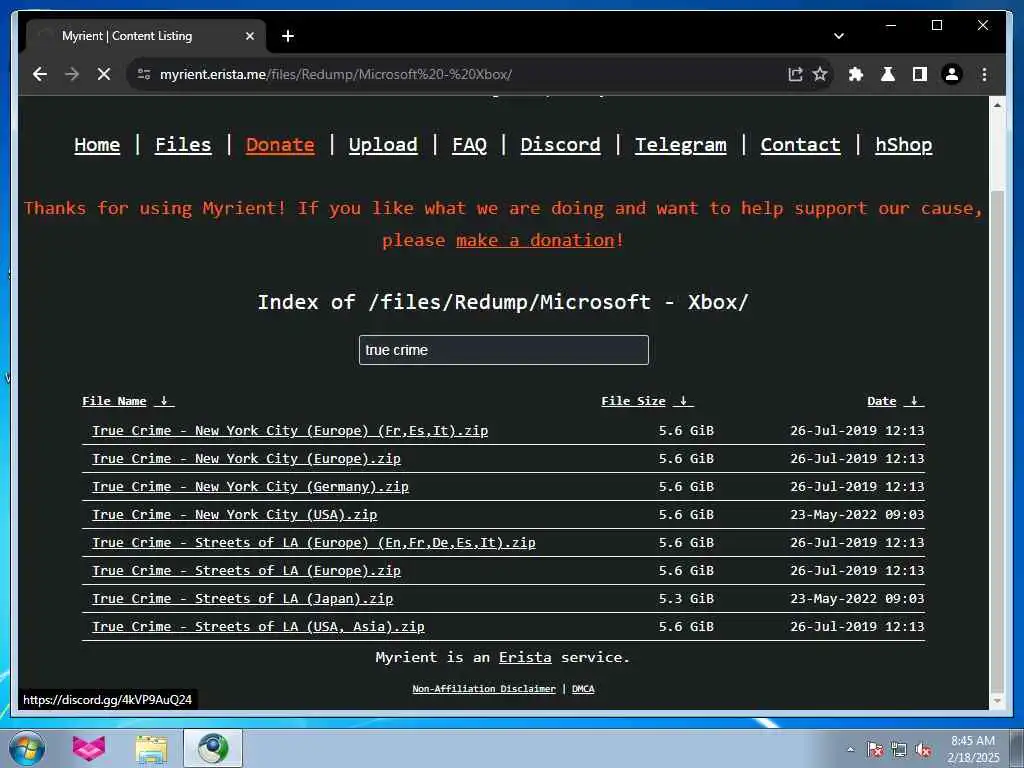Viewport: 1024px width, 768px height.
Task: Open the Erista service link
Action: click(x=525, y=658)
